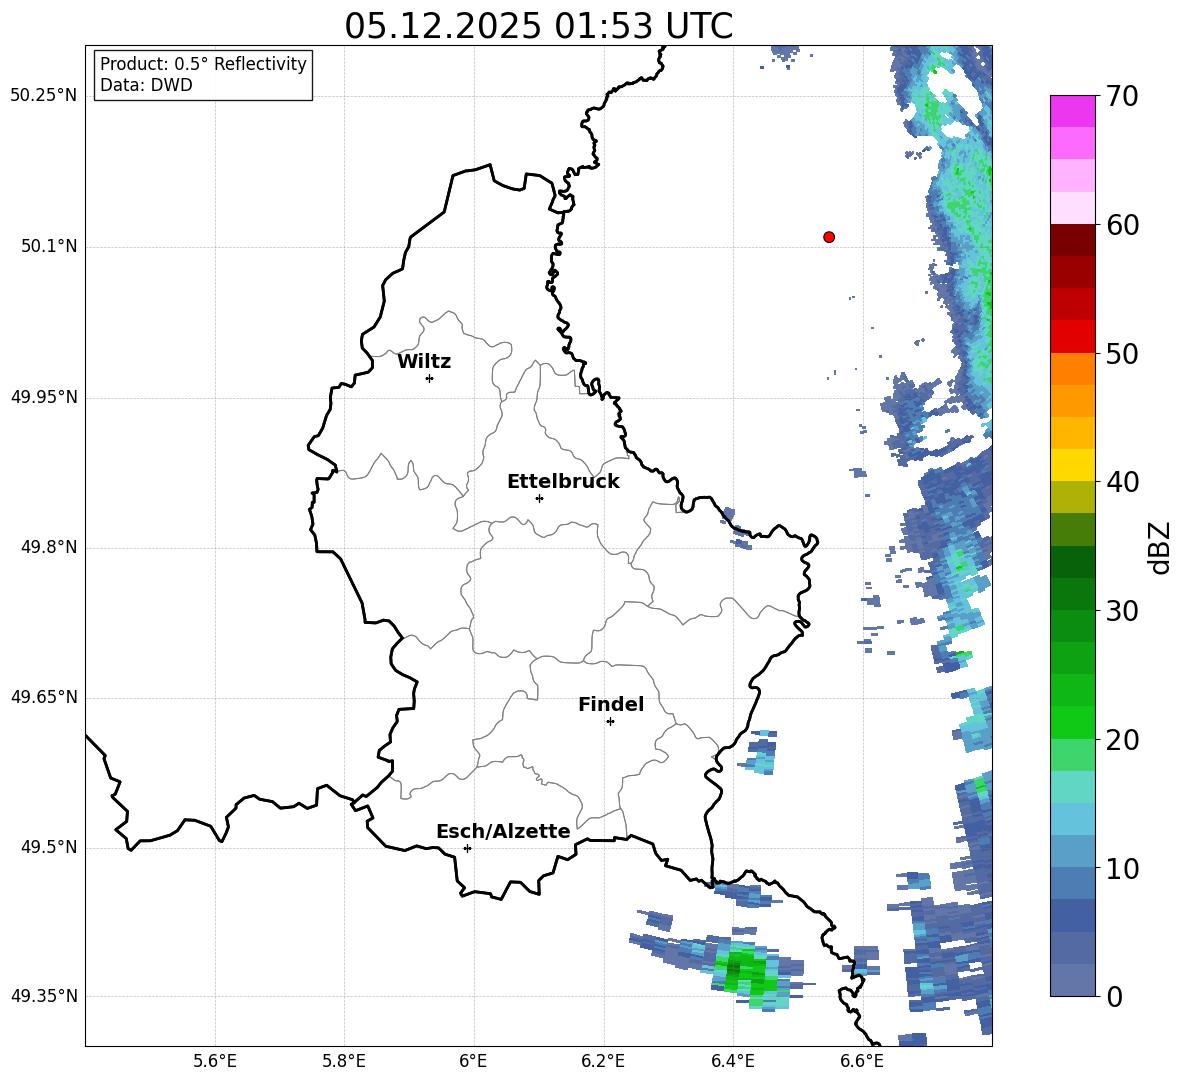Click the dBZ colorbar axis label
The width and height of the screenshot is (1184, 1081).
tap(1159, 547)
